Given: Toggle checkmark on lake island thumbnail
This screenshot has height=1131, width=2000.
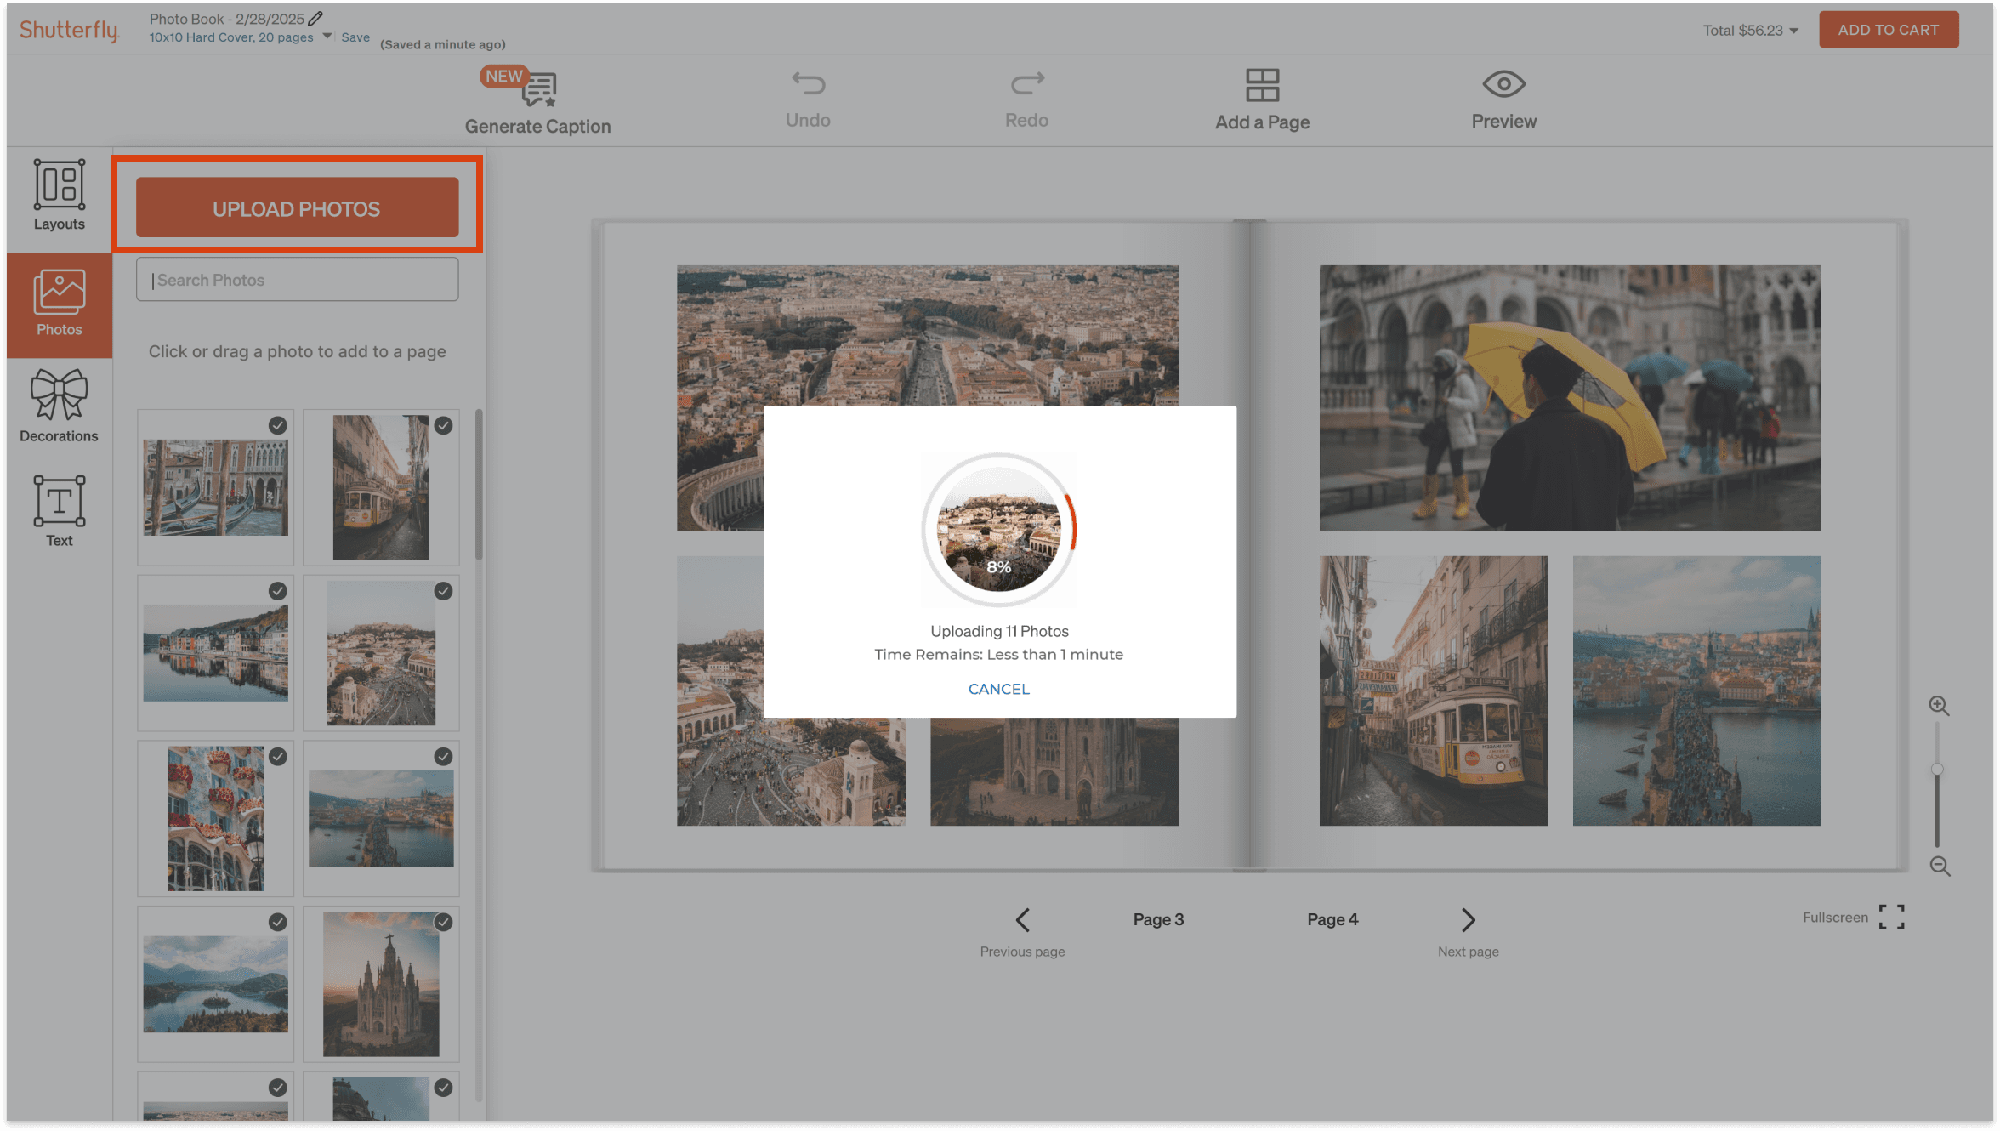Looking at the screenshot, I should pyautogui.click(x=278, y=922).
